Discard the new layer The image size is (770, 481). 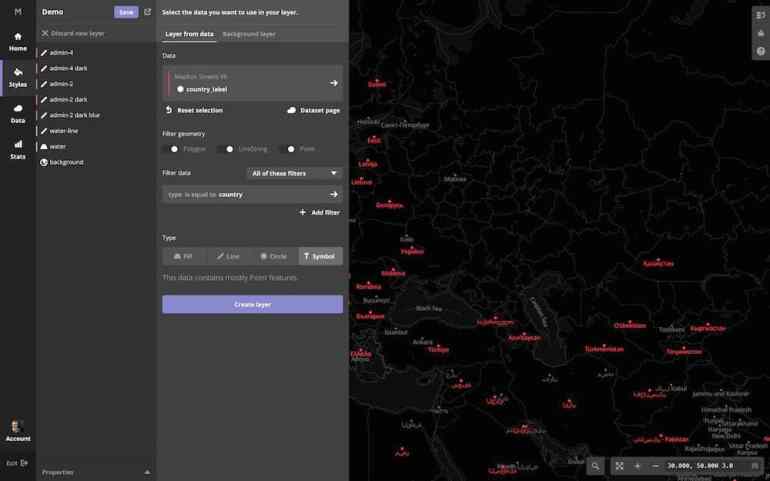click(73, 33)
